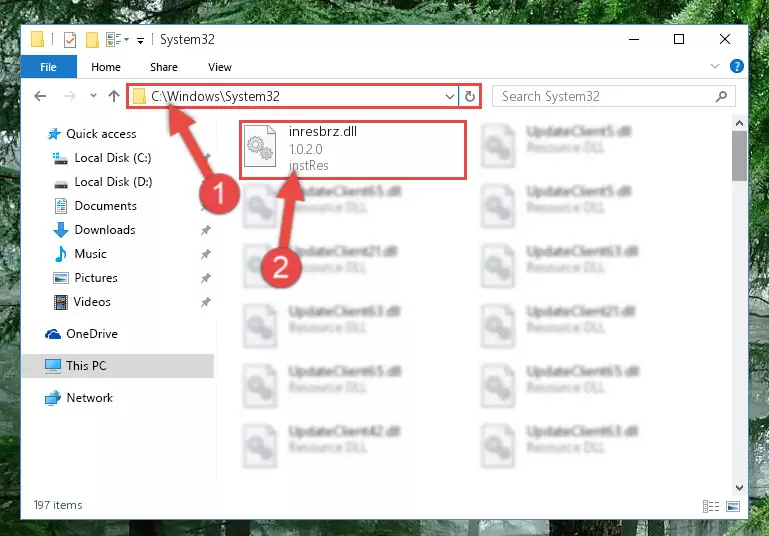The height and width of the screenshot is (536, 769).
Task: Click the Network computer icon
Action: point(53,398)
